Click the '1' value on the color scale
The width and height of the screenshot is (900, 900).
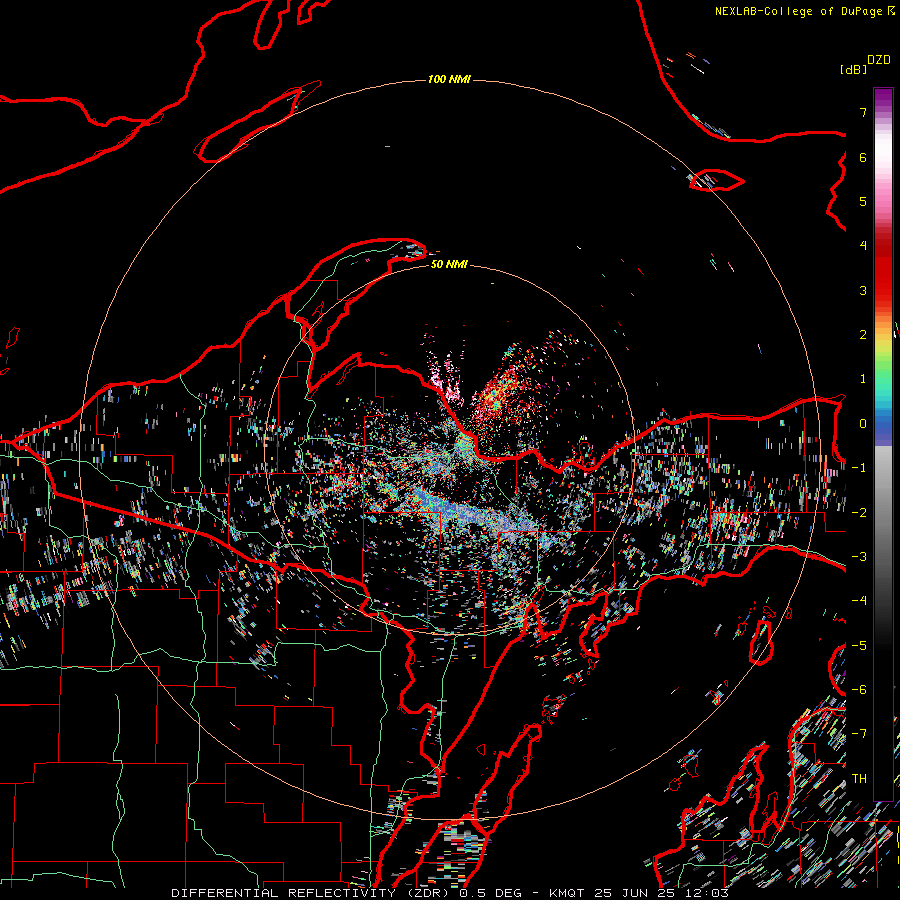coord(863,379)
